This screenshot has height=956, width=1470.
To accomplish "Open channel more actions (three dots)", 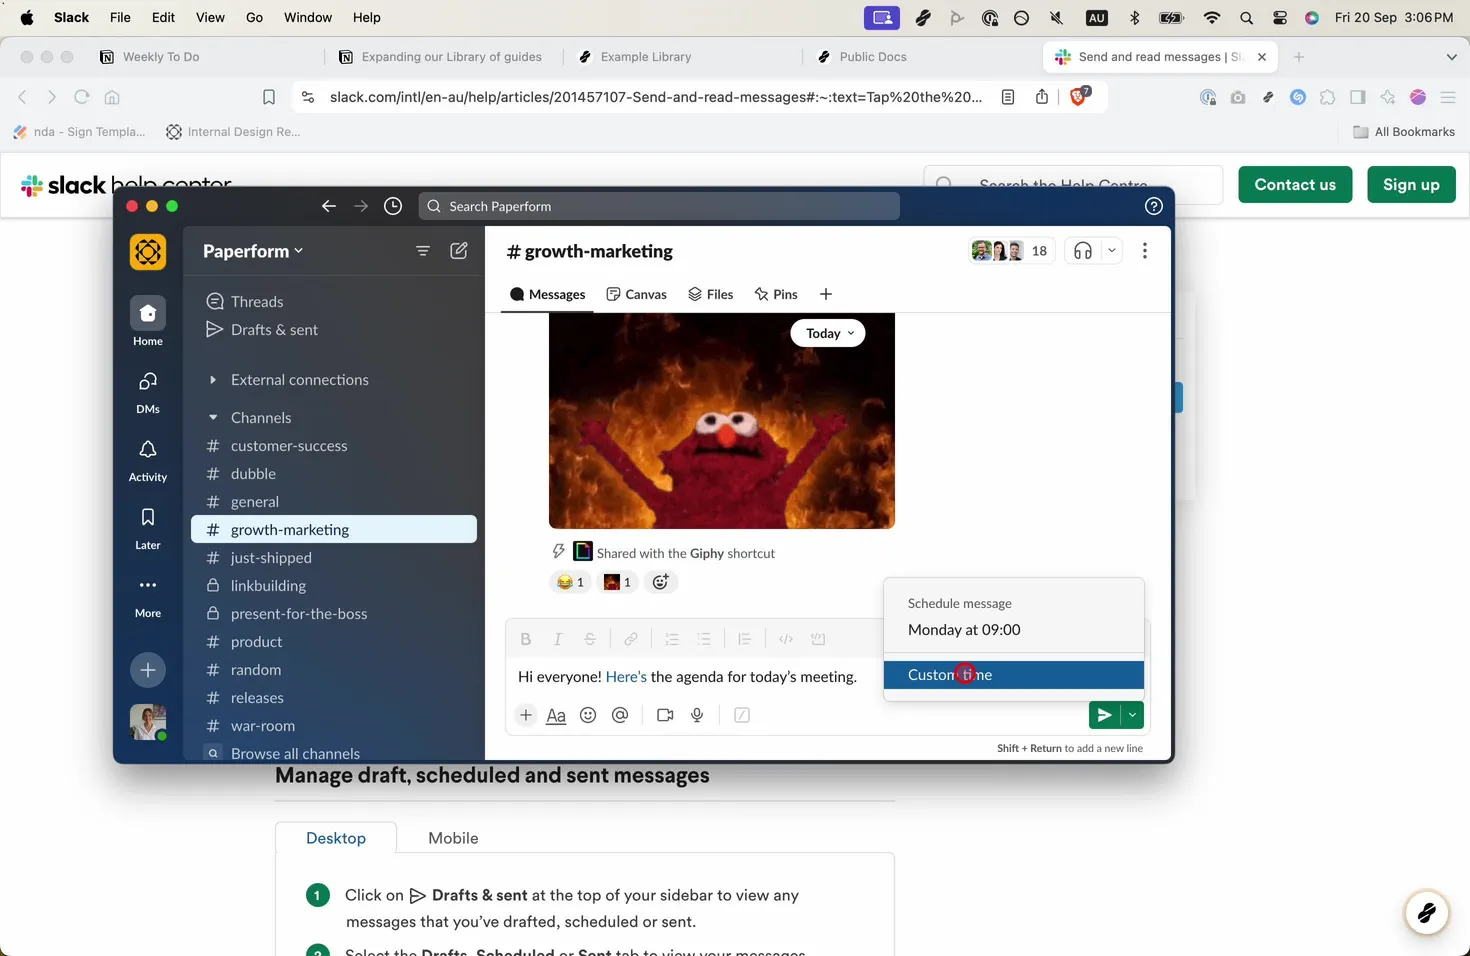I will coord(1145,251).
